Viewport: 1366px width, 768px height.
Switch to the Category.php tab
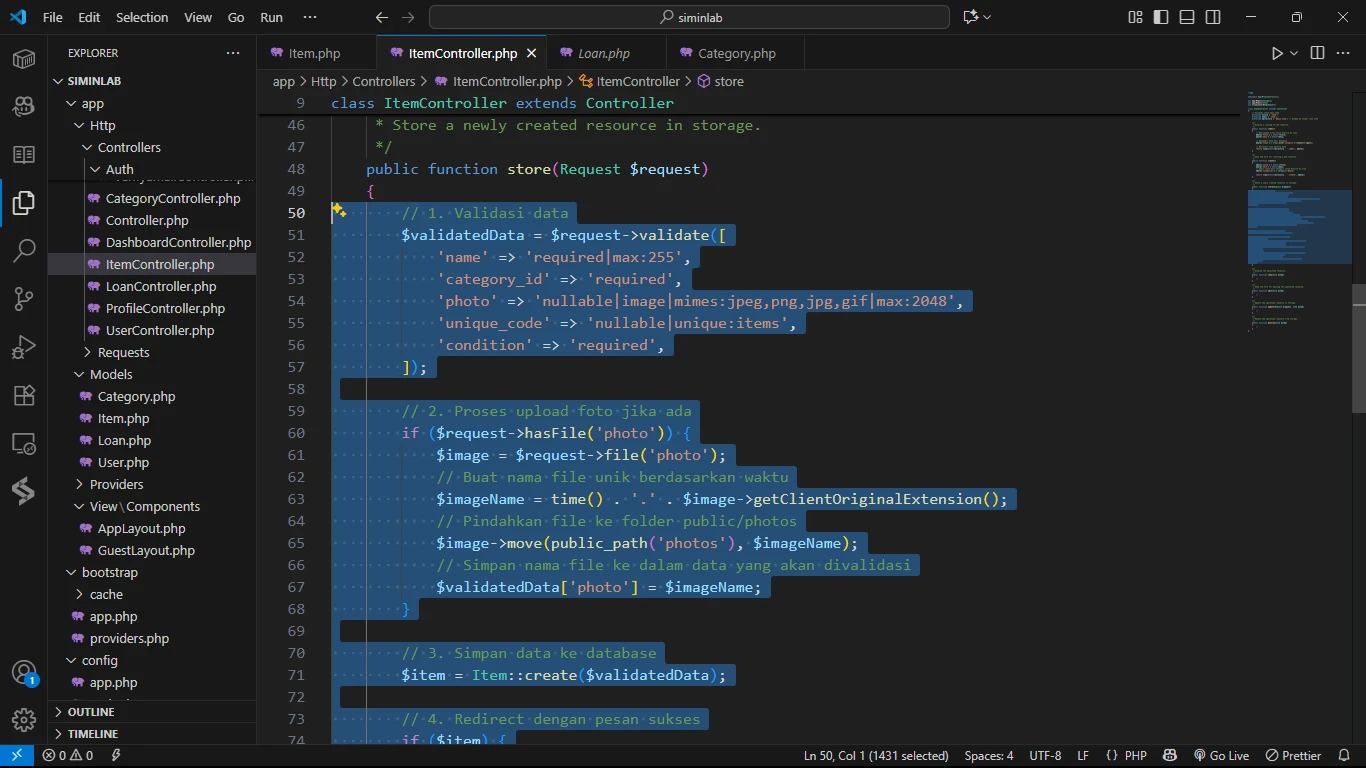point(736,53)
